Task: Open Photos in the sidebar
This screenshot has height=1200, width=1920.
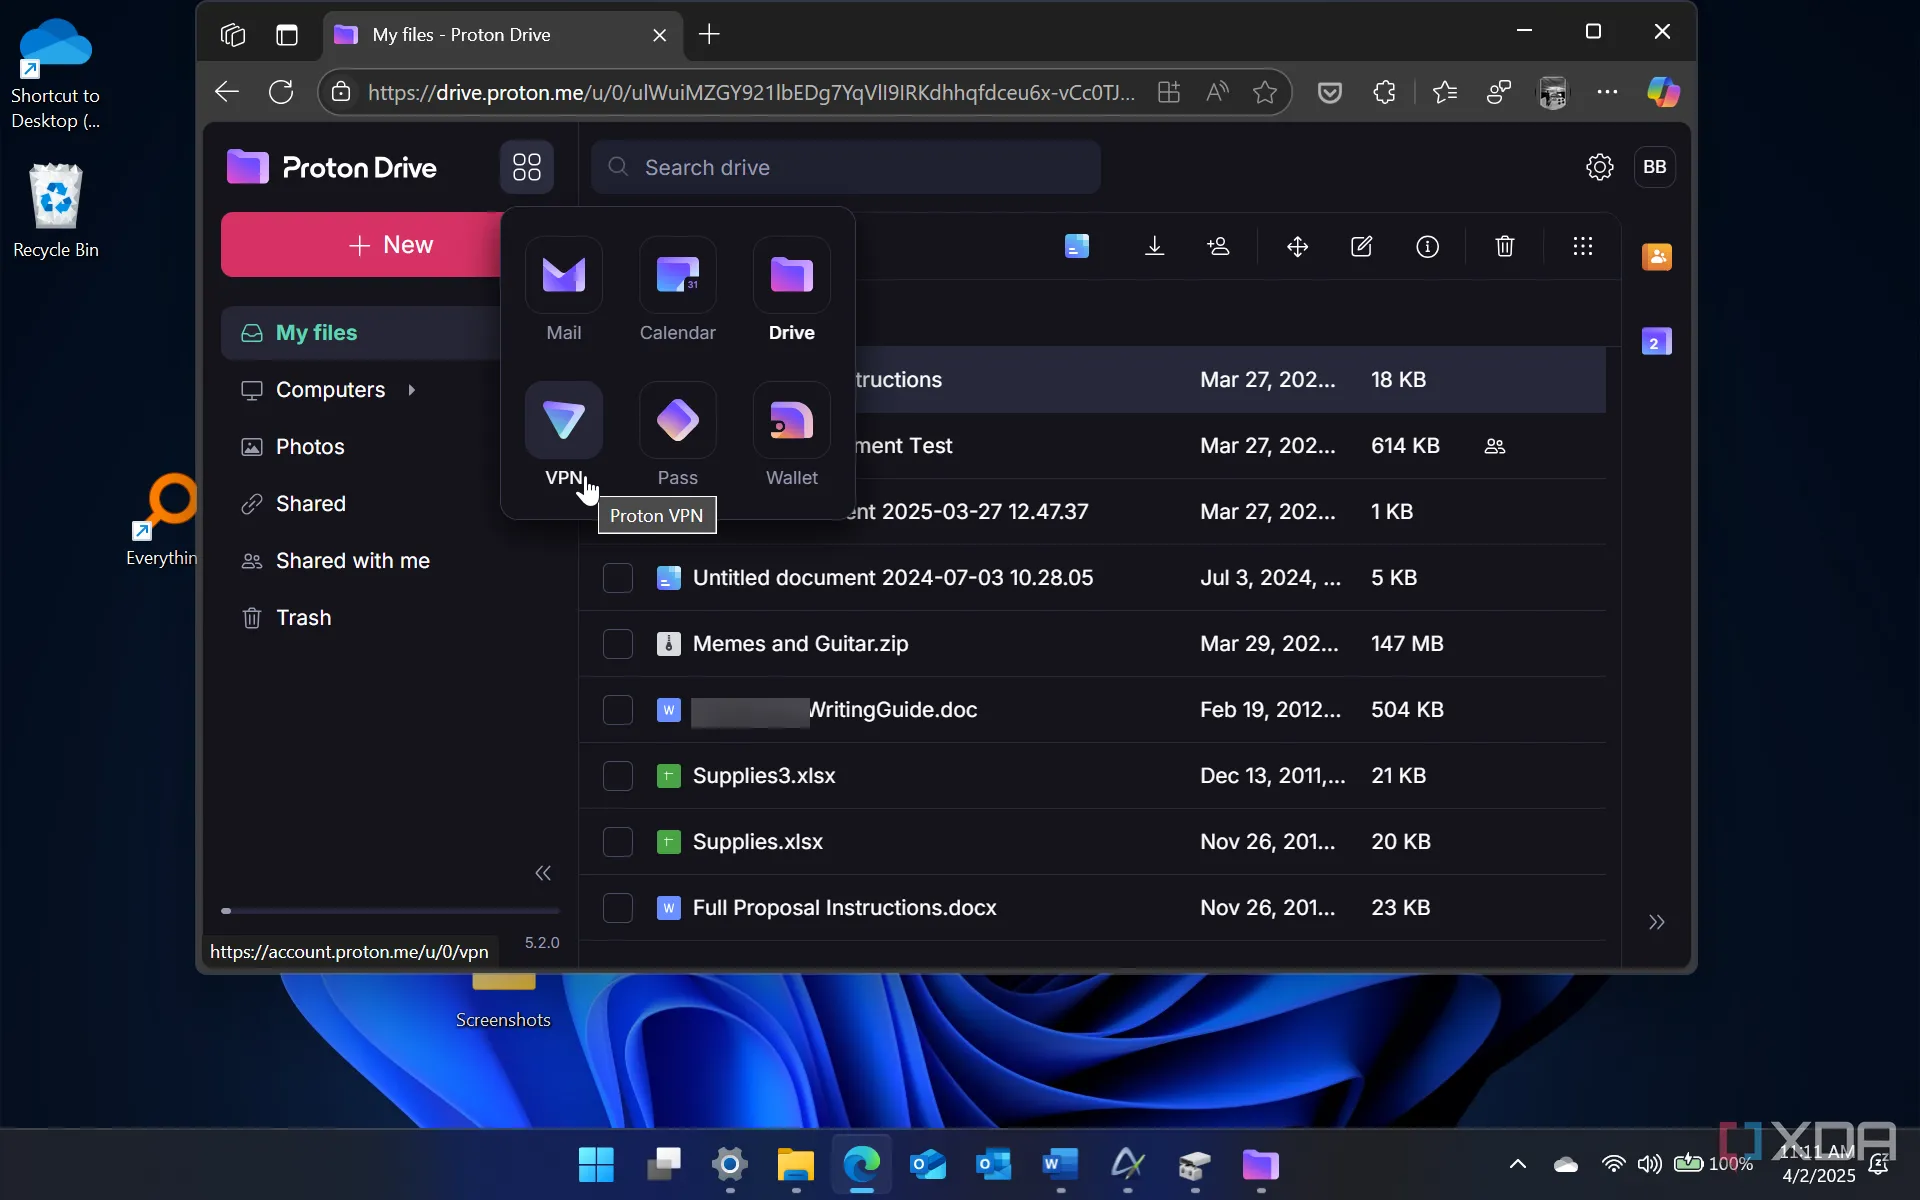Action: point(310,447)
